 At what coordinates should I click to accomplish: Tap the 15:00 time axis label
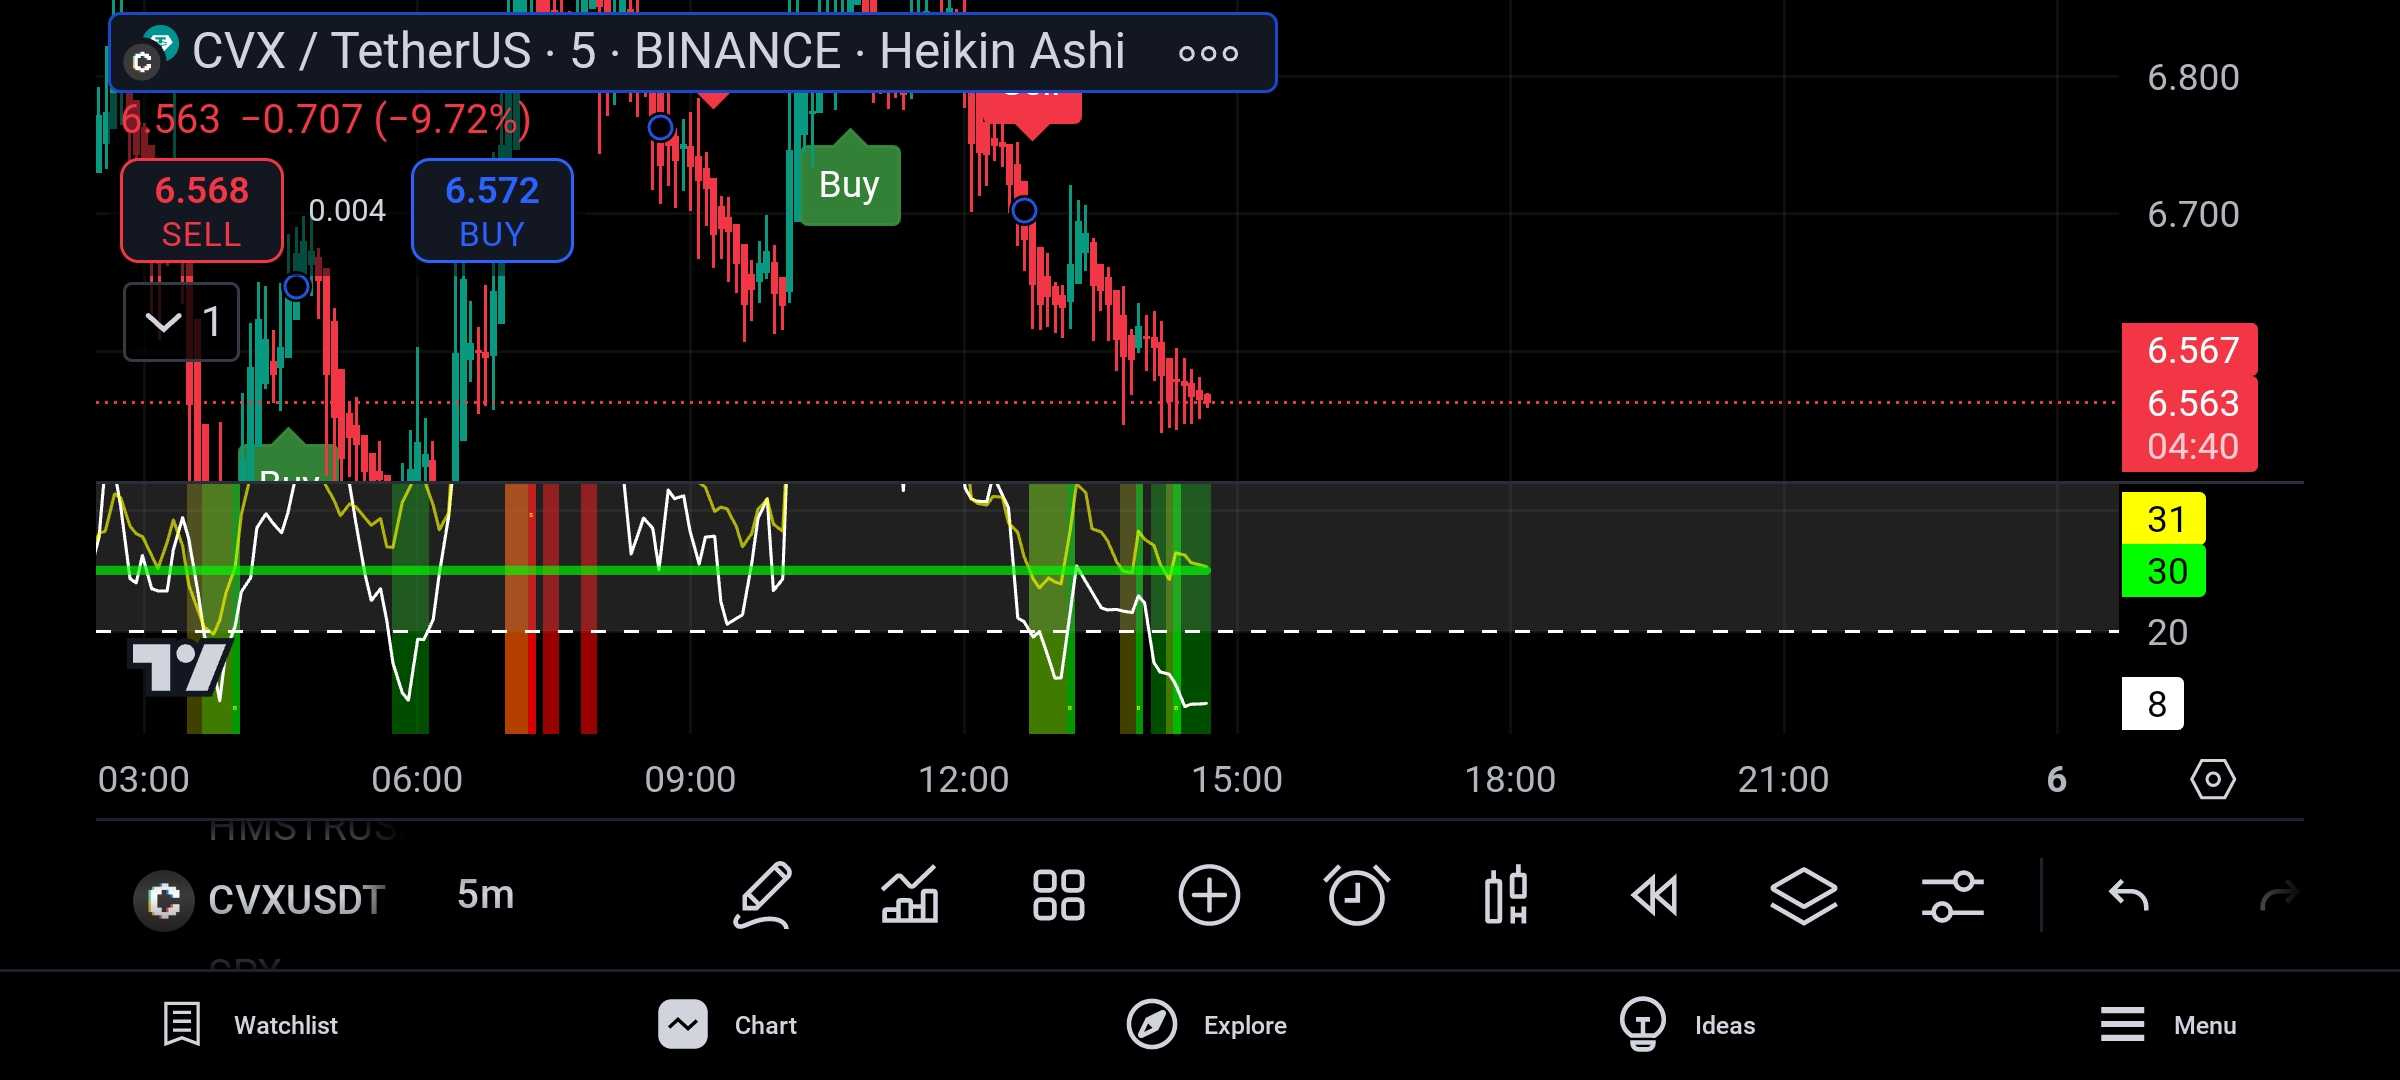(x=1237, y=779)
